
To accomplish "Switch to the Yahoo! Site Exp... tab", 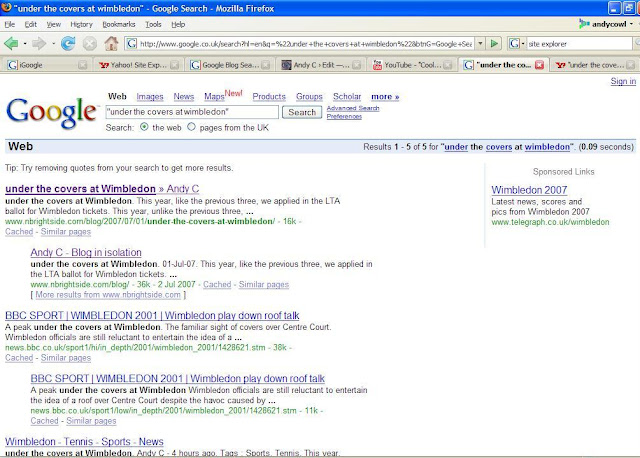I will pyautogui.click(x=138, y=65).
